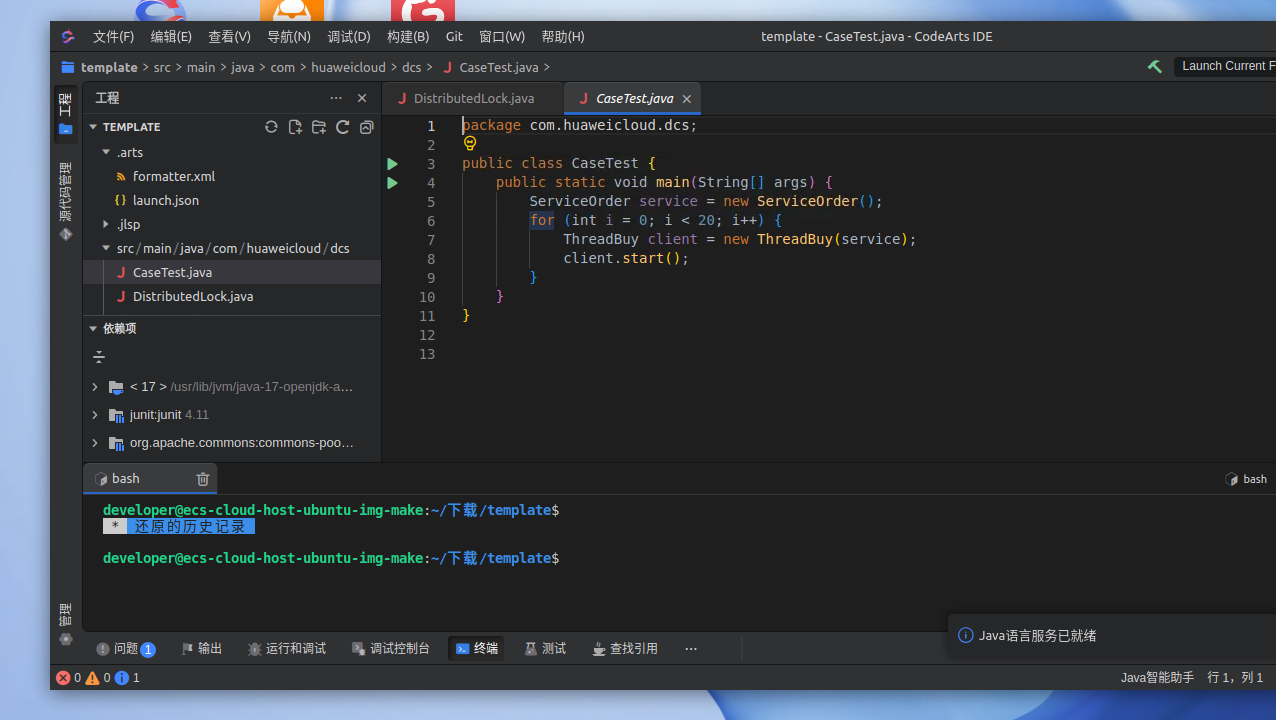
Task: Switch to the DistributedLock.java tab
Action: click(x=473, y=98)
